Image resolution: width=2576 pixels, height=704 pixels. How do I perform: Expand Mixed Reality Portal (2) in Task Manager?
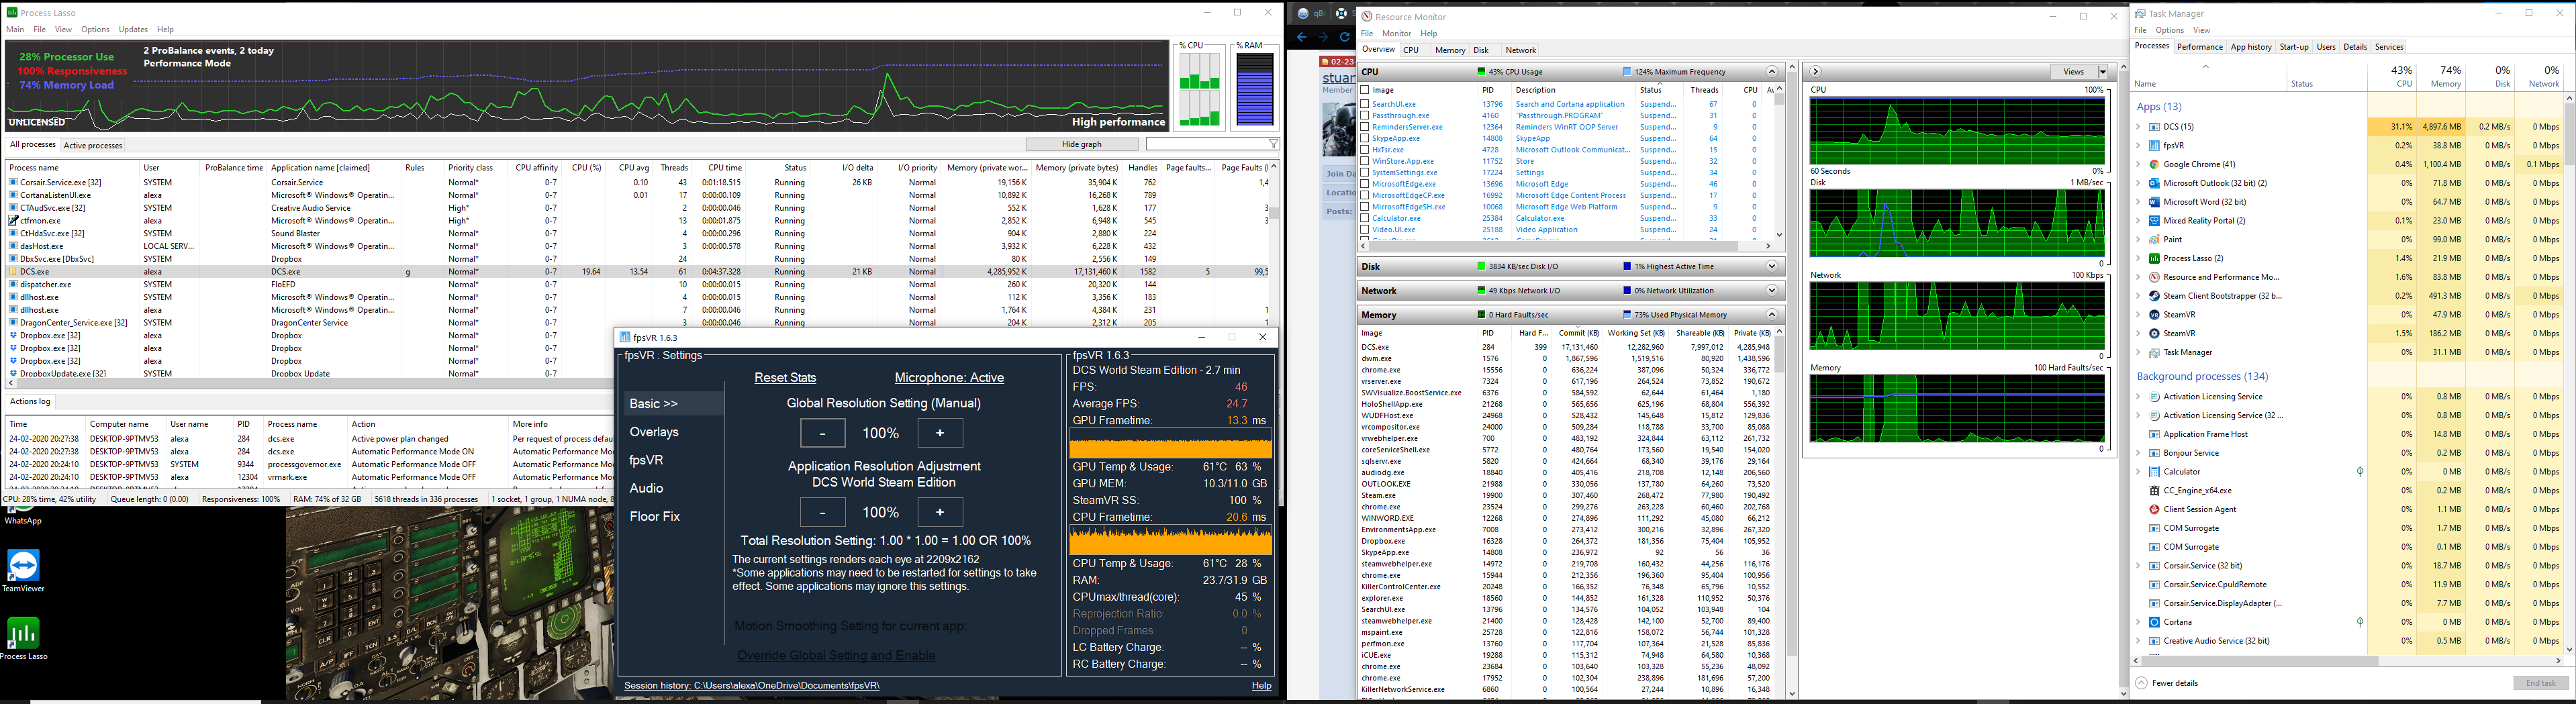[2138, 221]
